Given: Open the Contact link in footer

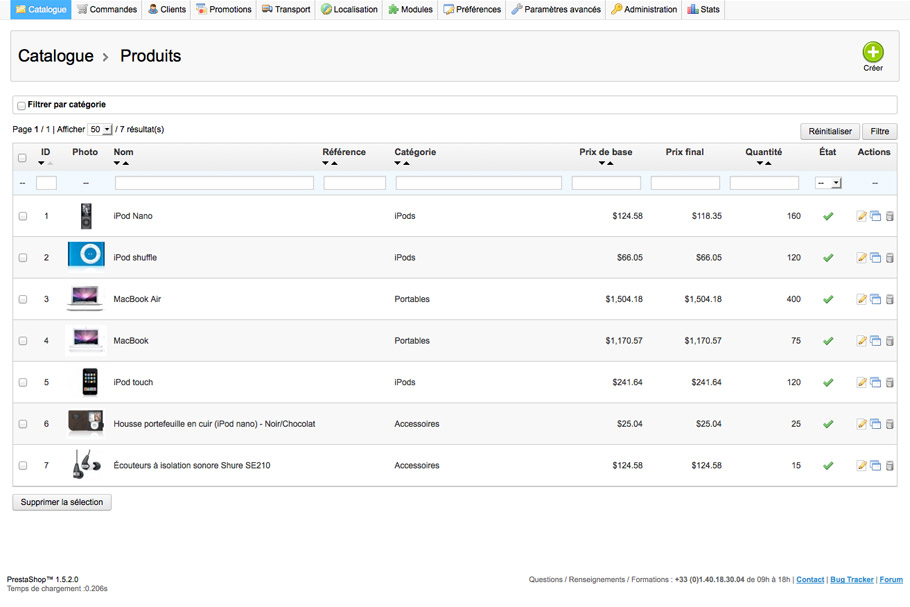Looking at the screenshot, I should [810, 580].
